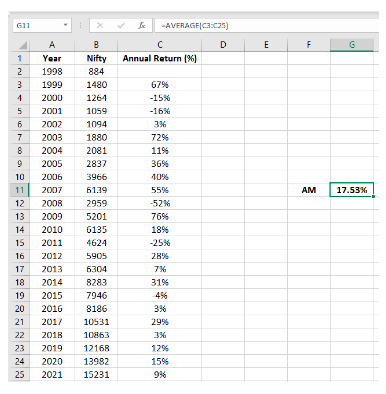Click the Nifty value 10863
Image resolution: width=386 pixels, height=394 pixels.
[x=96, y=335]
